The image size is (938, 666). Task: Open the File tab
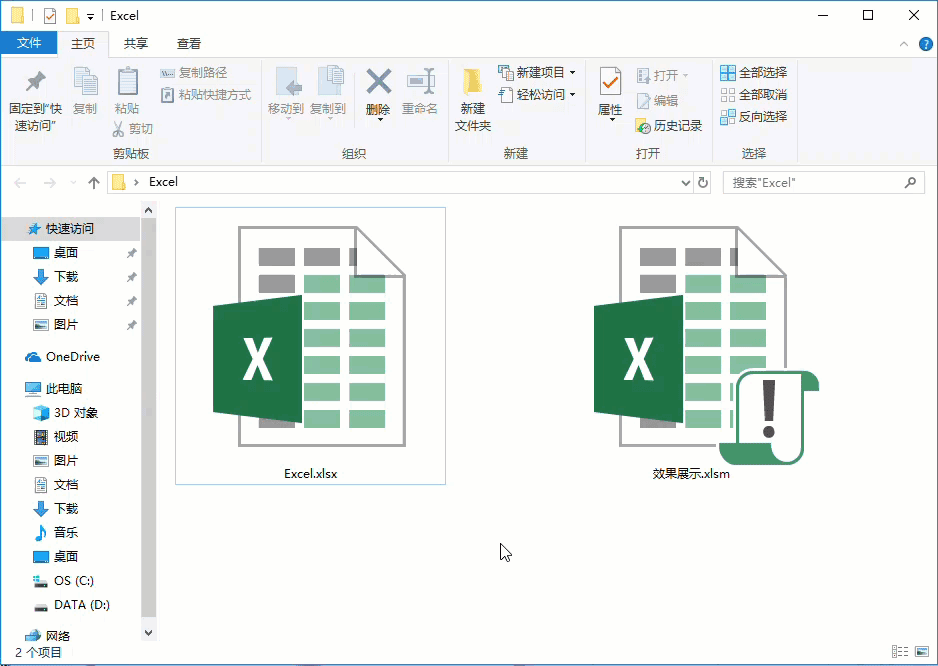tap(29, 43)
